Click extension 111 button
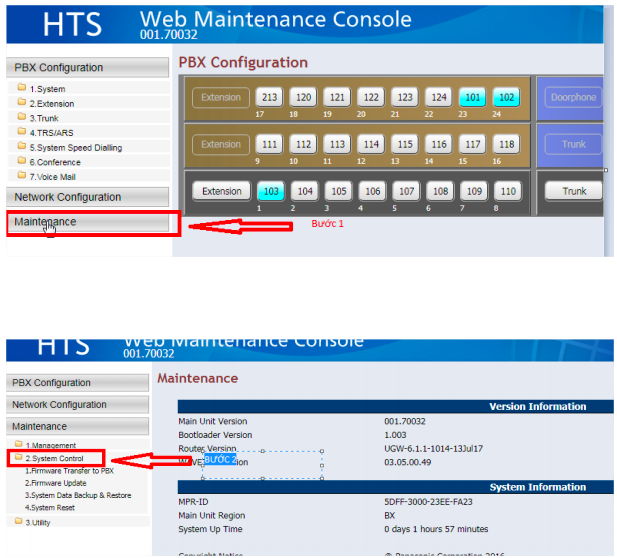 coord(270,144)
